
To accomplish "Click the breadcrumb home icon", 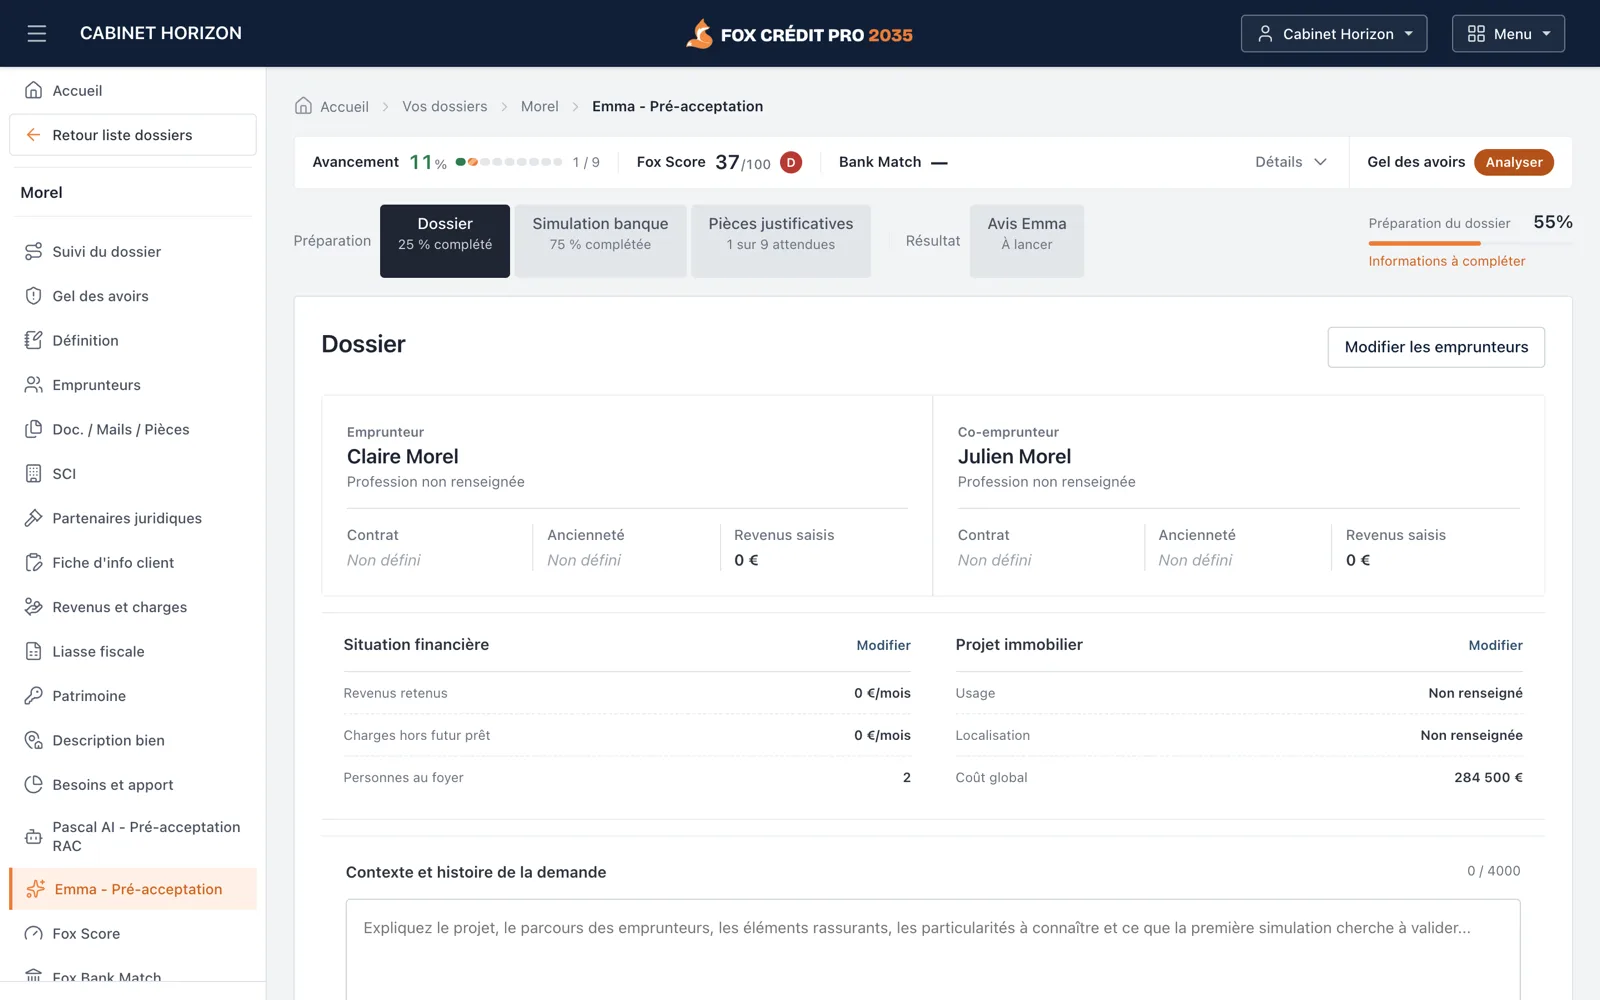I will coord(303,106).
